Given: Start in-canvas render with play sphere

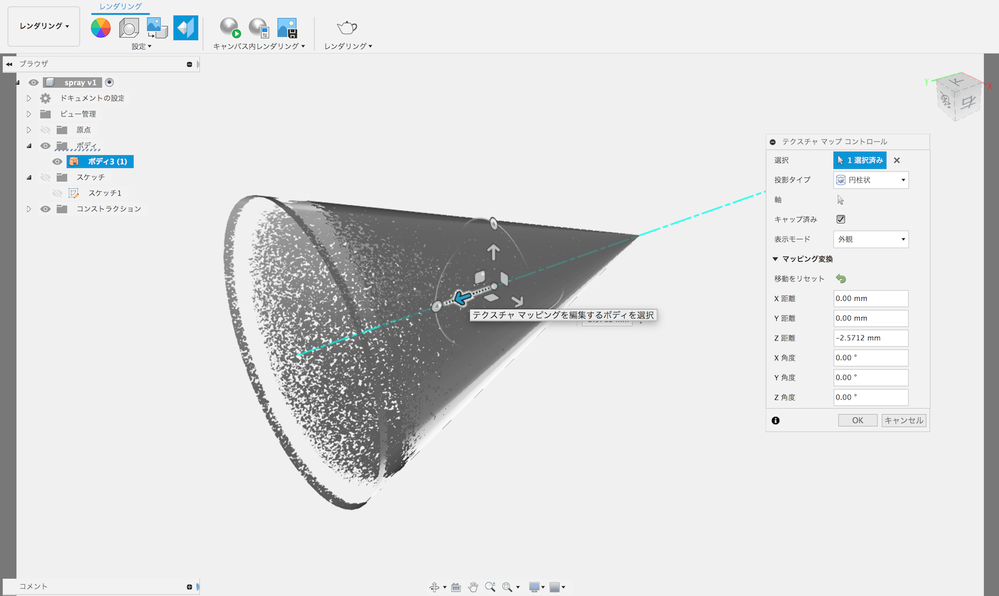Looking at the screenshot, I should [x=230, y=27].
